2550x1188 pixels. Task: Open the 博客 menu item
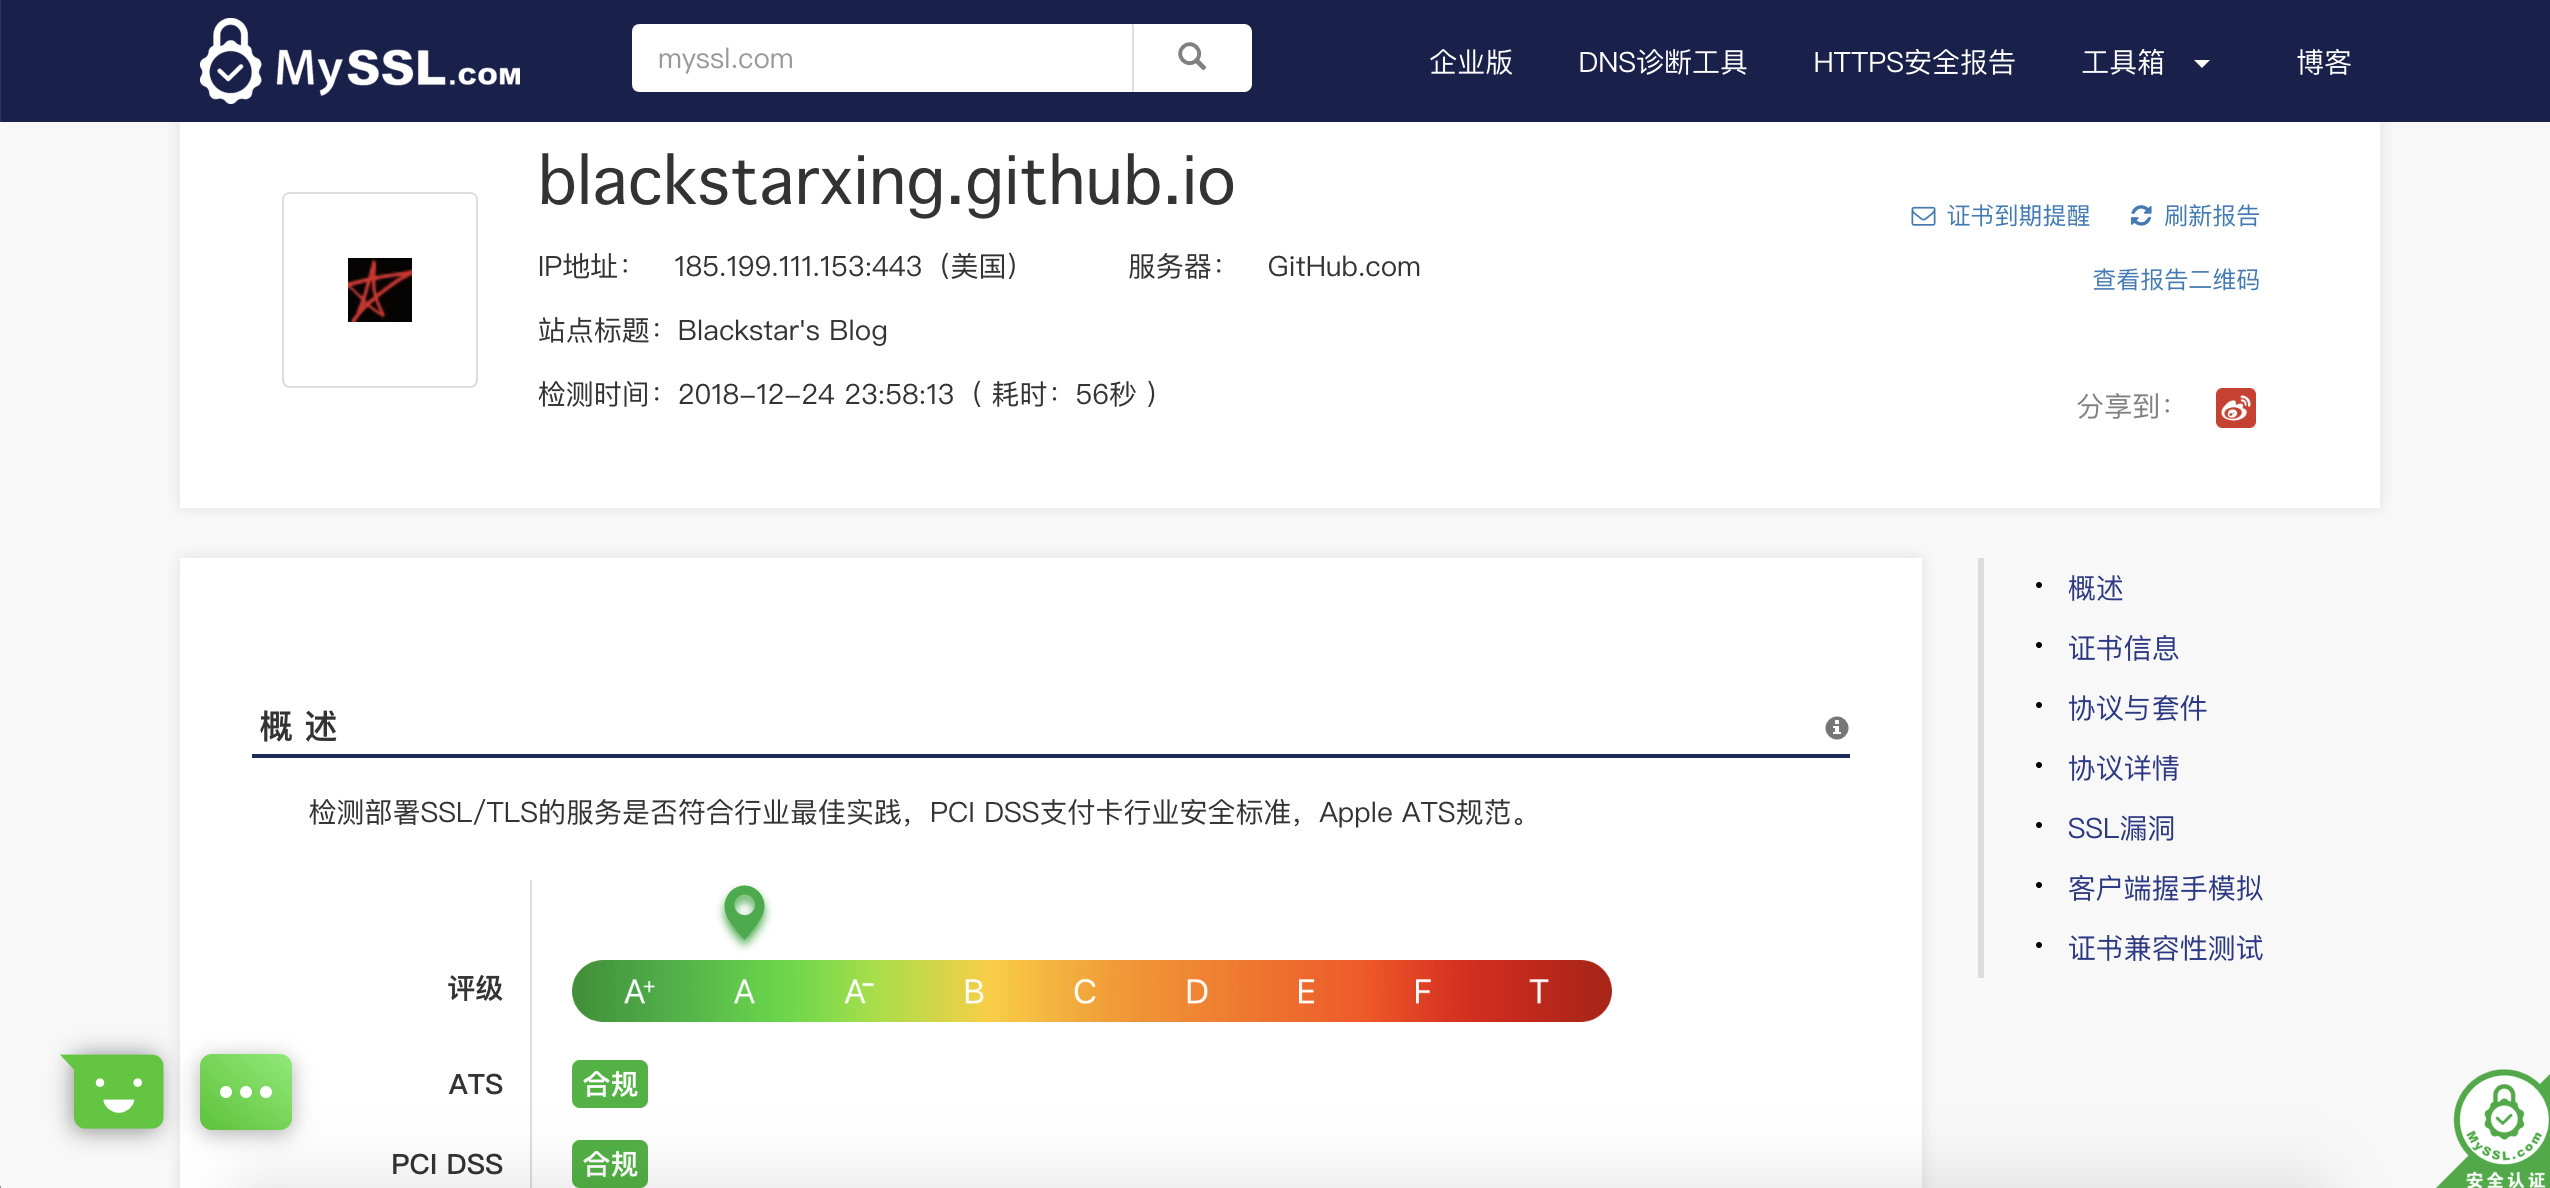click(2323, 62)
